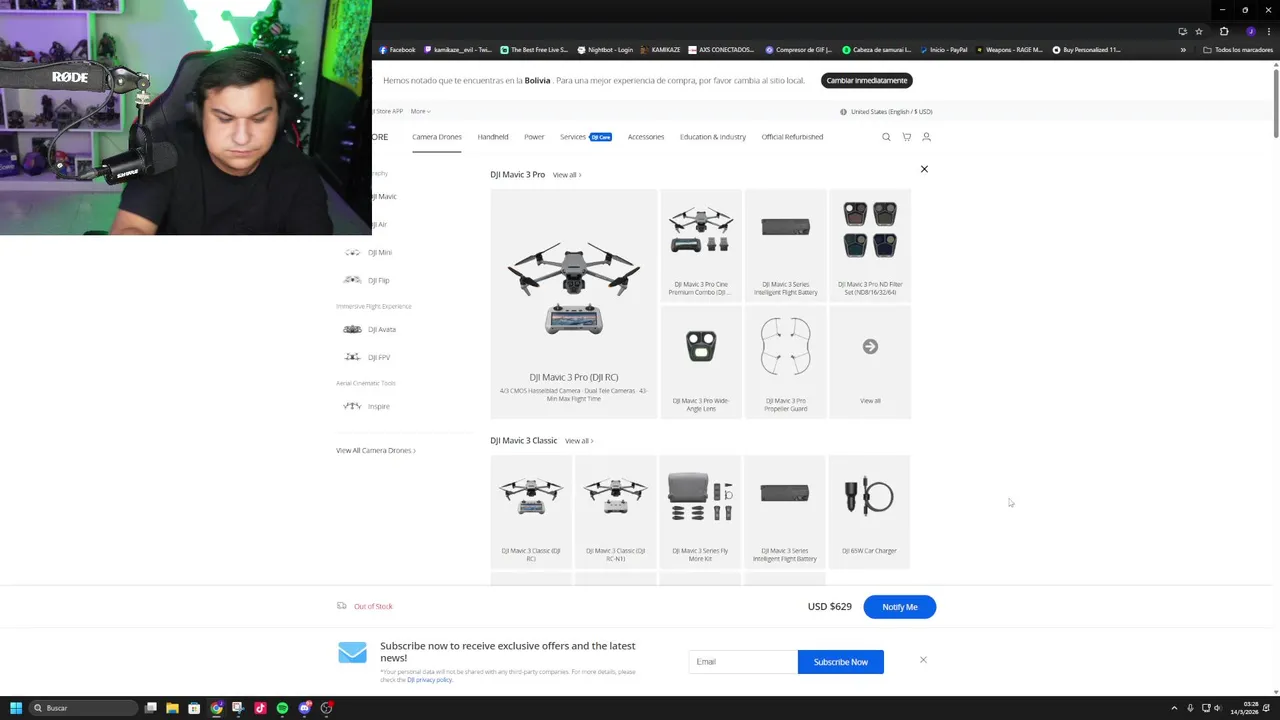Bookmark this page with star icon
This screenshot has width=1280, height=720.
coord(1199,31)
